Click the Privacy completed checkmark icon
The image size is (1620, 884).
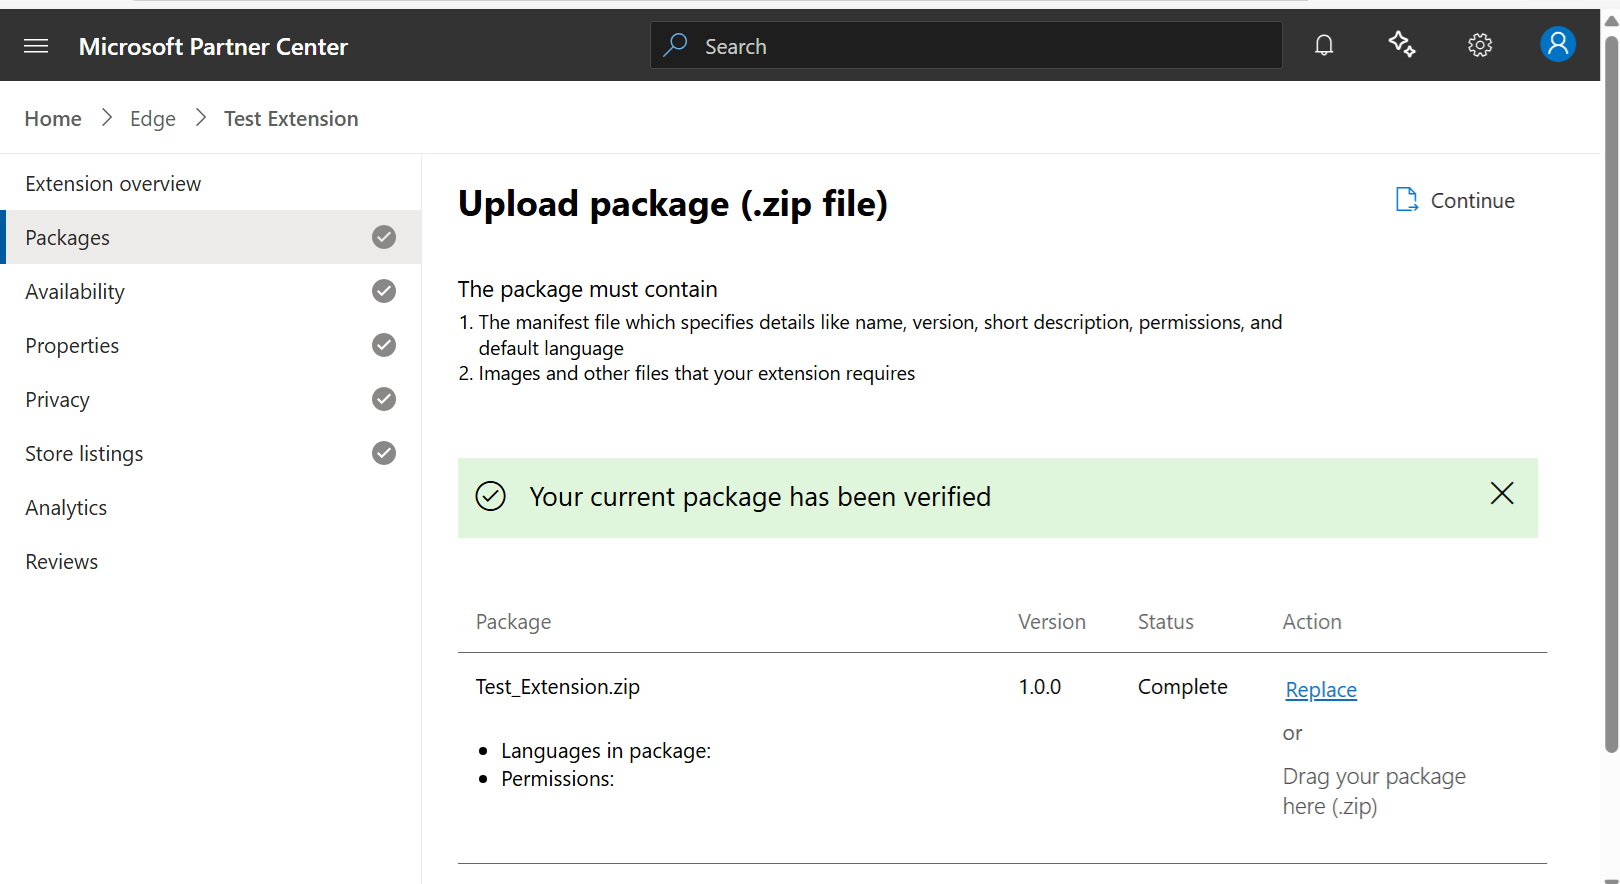pos(384,399)
